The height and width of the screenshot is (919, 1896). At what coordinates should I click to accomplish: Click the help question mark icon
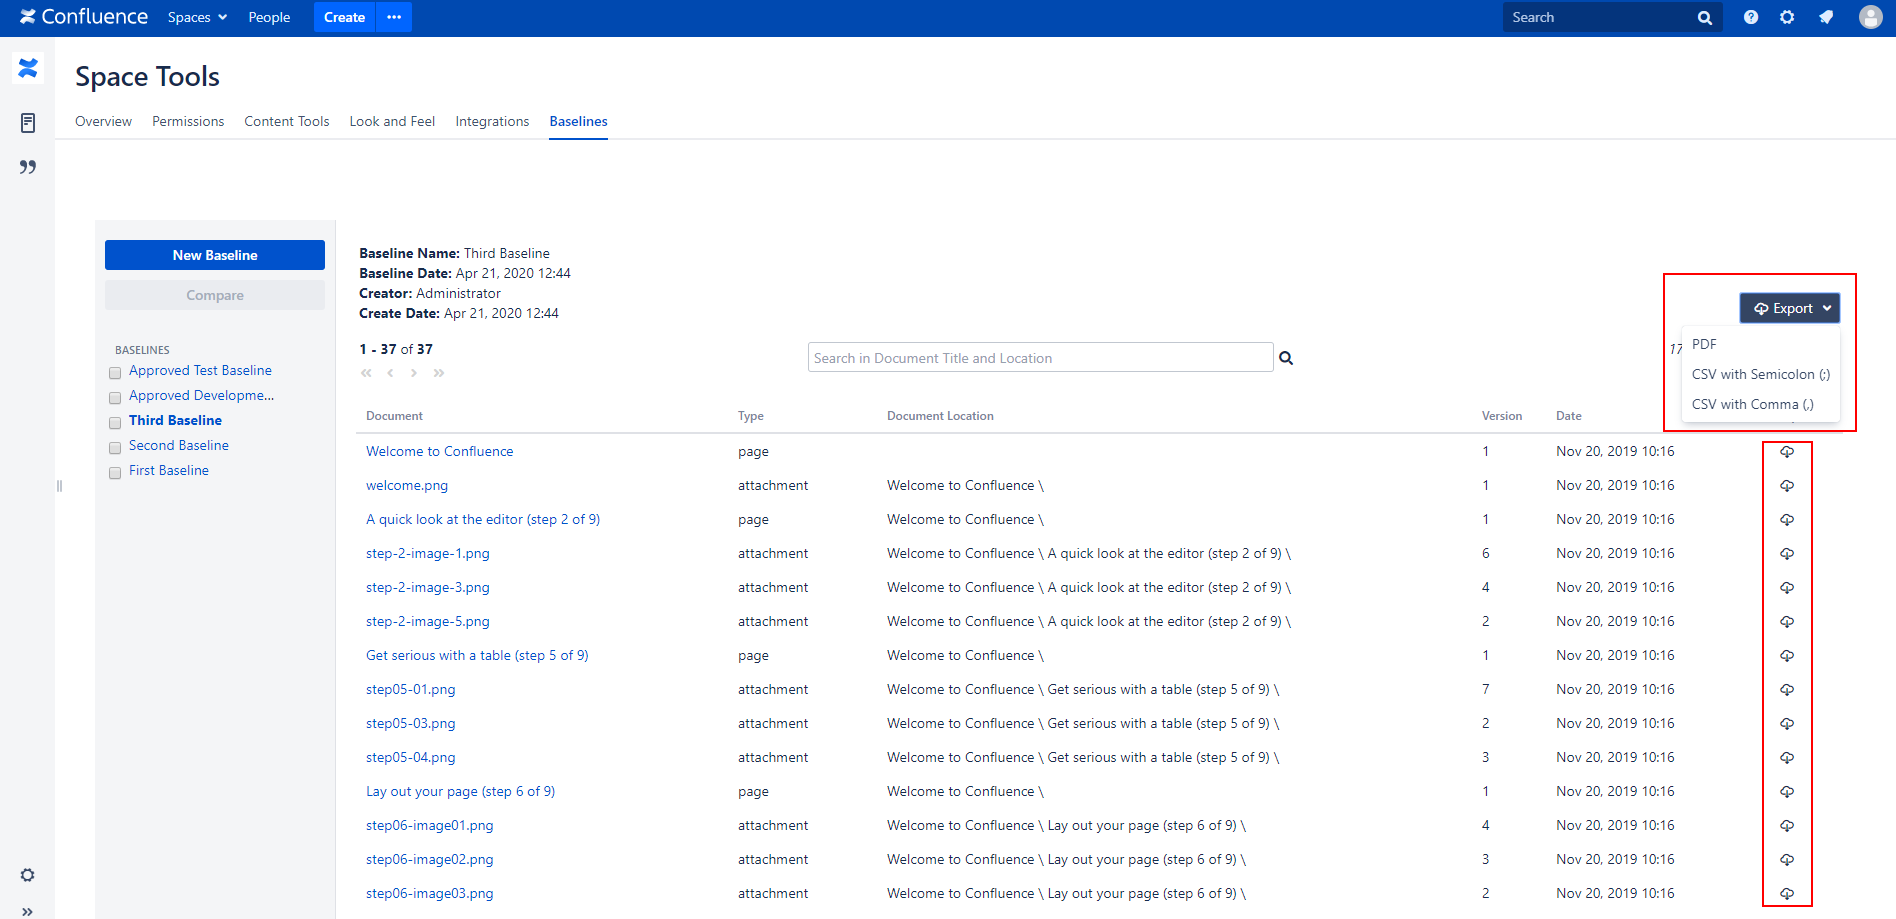(1750, 17)
